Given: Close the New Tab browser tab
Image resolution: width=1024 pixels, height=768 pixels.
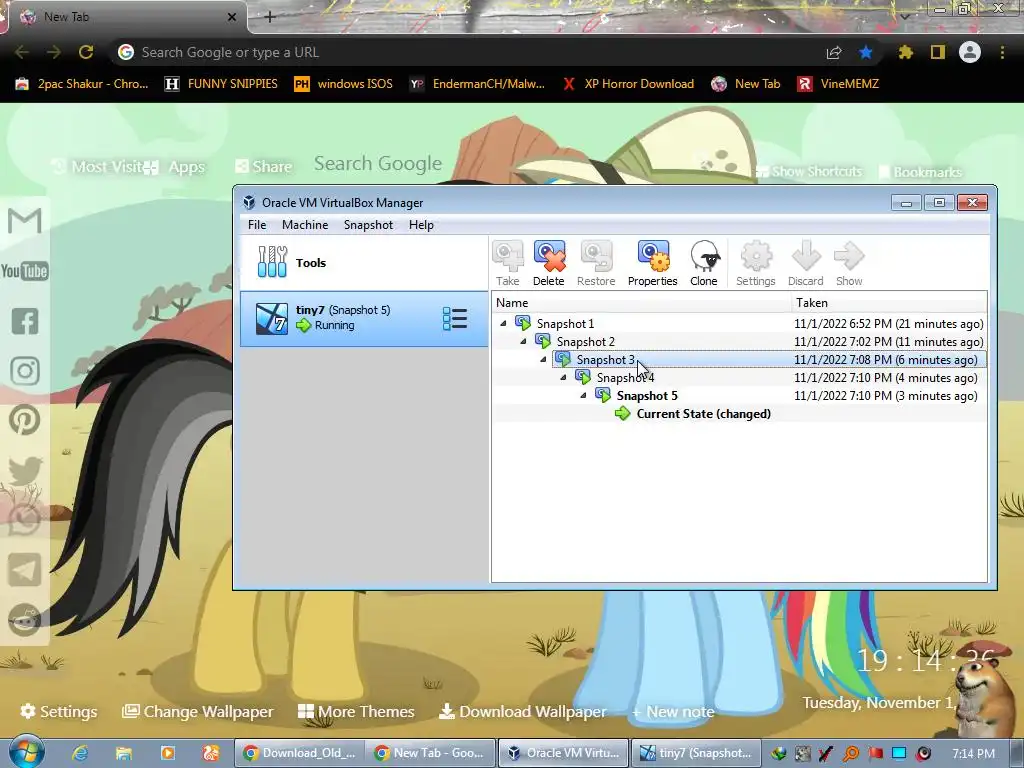Looking at the screenshot, I should [231, 17].
